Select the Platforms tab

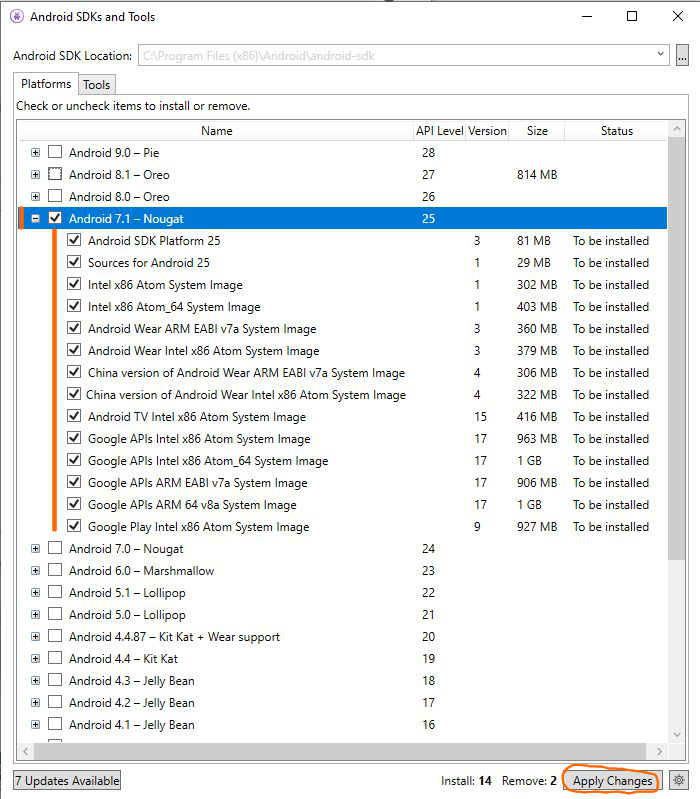[x=46, y=84]
